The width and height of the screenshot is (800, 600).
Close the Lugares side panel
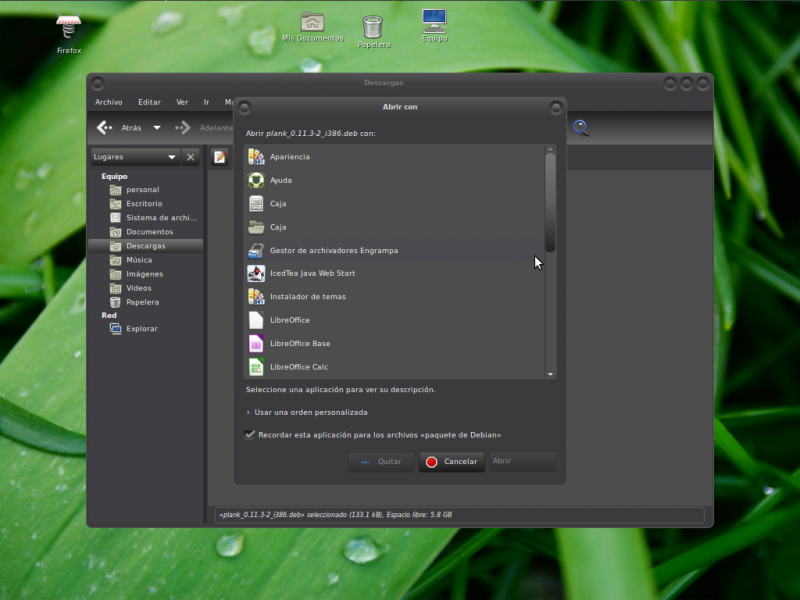tap(190, 157)
